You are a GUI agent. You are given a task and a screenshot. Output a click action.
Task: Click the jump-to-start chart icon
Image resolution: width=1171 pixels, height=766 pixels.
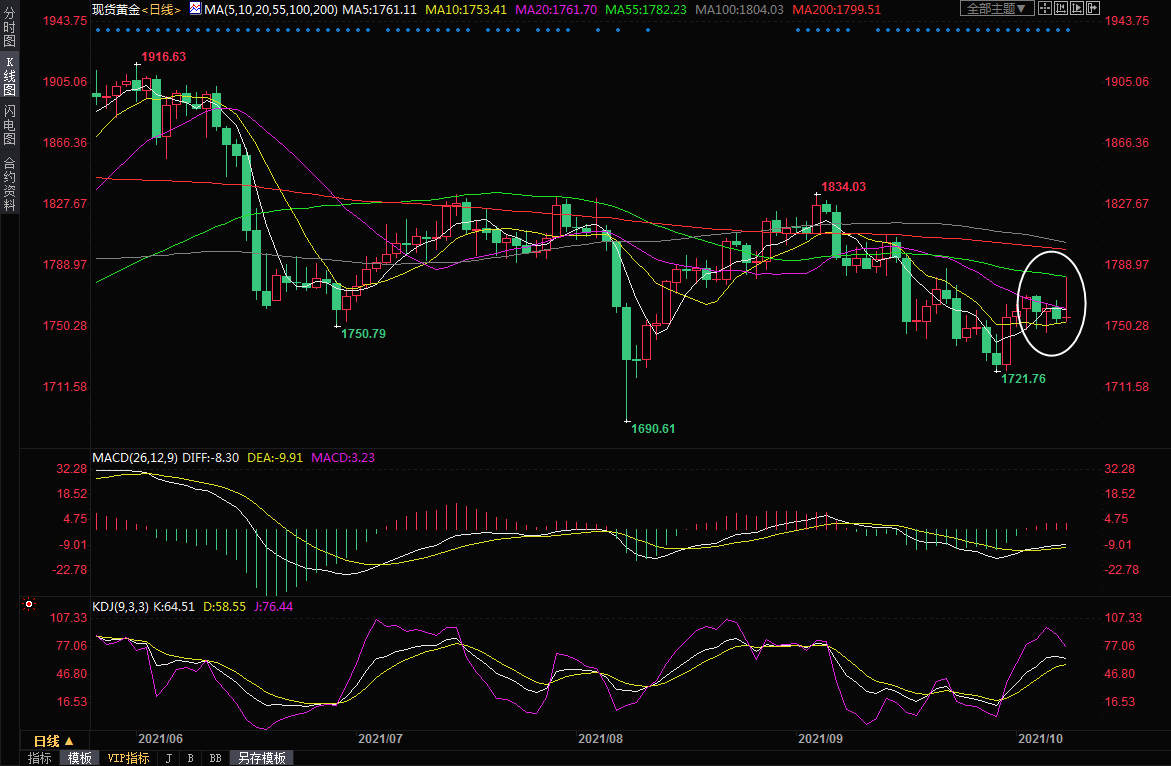(x=1060, y=9)
